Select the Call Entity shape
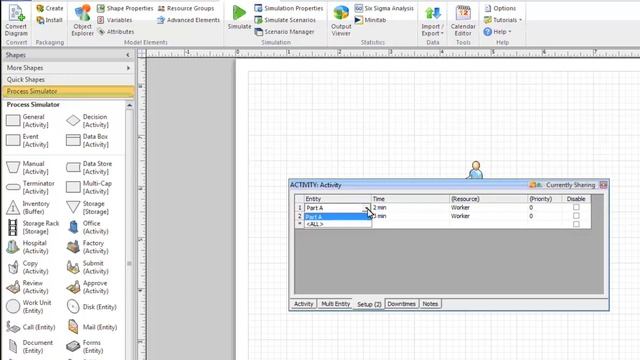The height and width of the screenshot is (360, 640). [x=31, y=327]
